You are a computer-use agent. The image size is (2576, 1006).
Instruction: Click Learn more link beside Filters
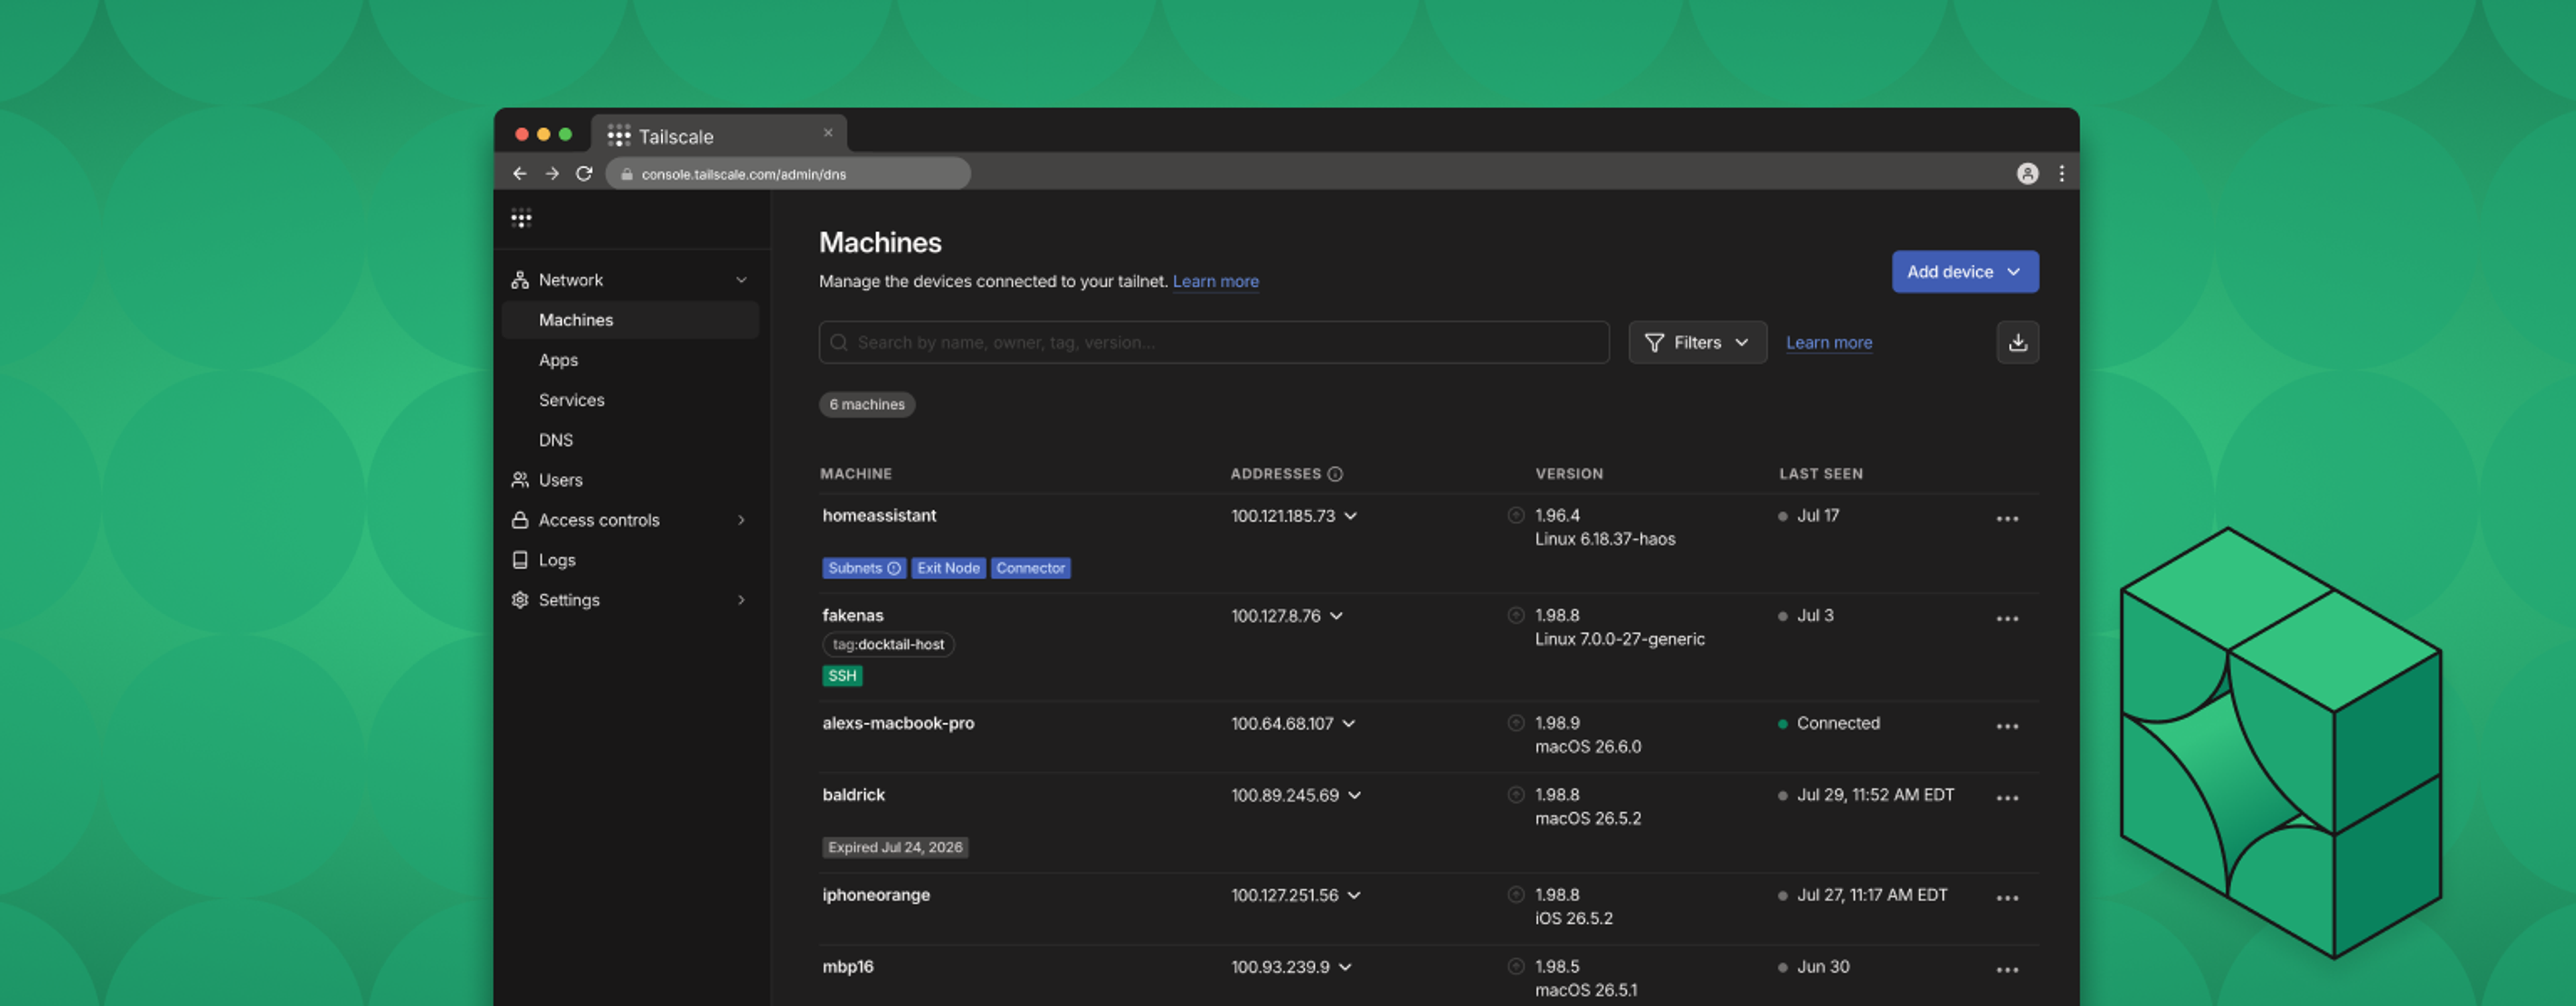pyautogui.click(x=1828, y=342)
